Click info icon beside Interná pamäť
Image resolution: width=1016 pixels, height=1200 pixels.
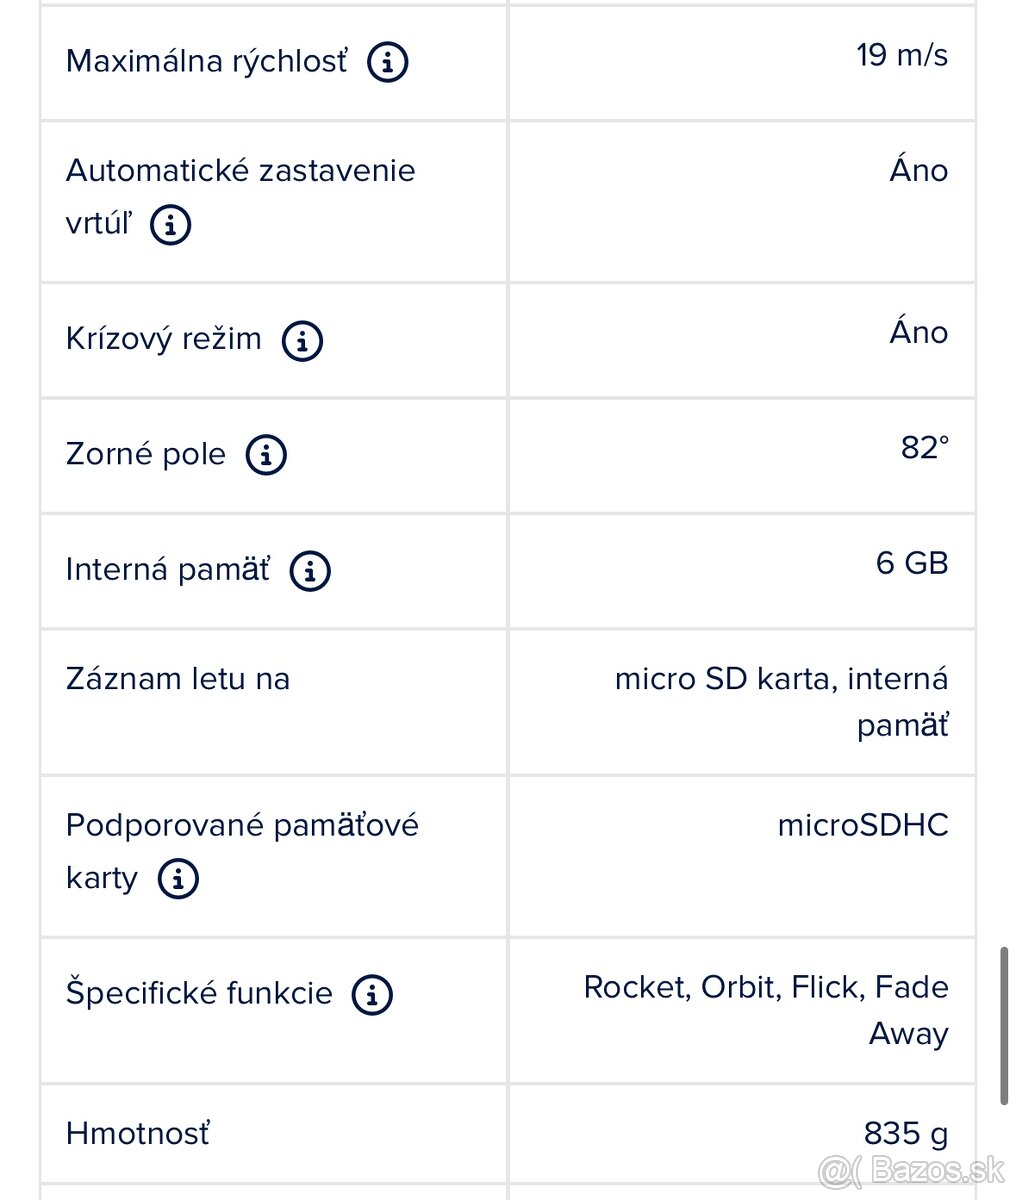[310, 571]
